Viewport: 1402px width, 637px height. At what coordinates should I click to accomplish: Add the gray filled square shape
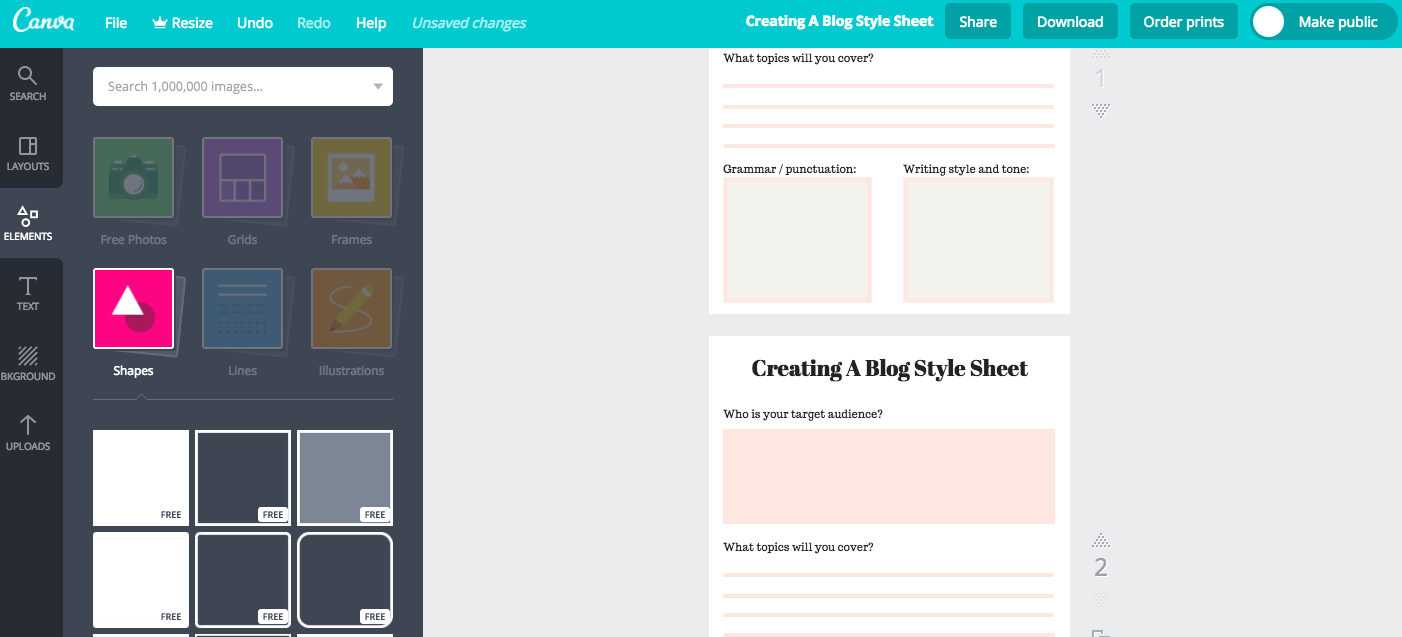[345, 478]
